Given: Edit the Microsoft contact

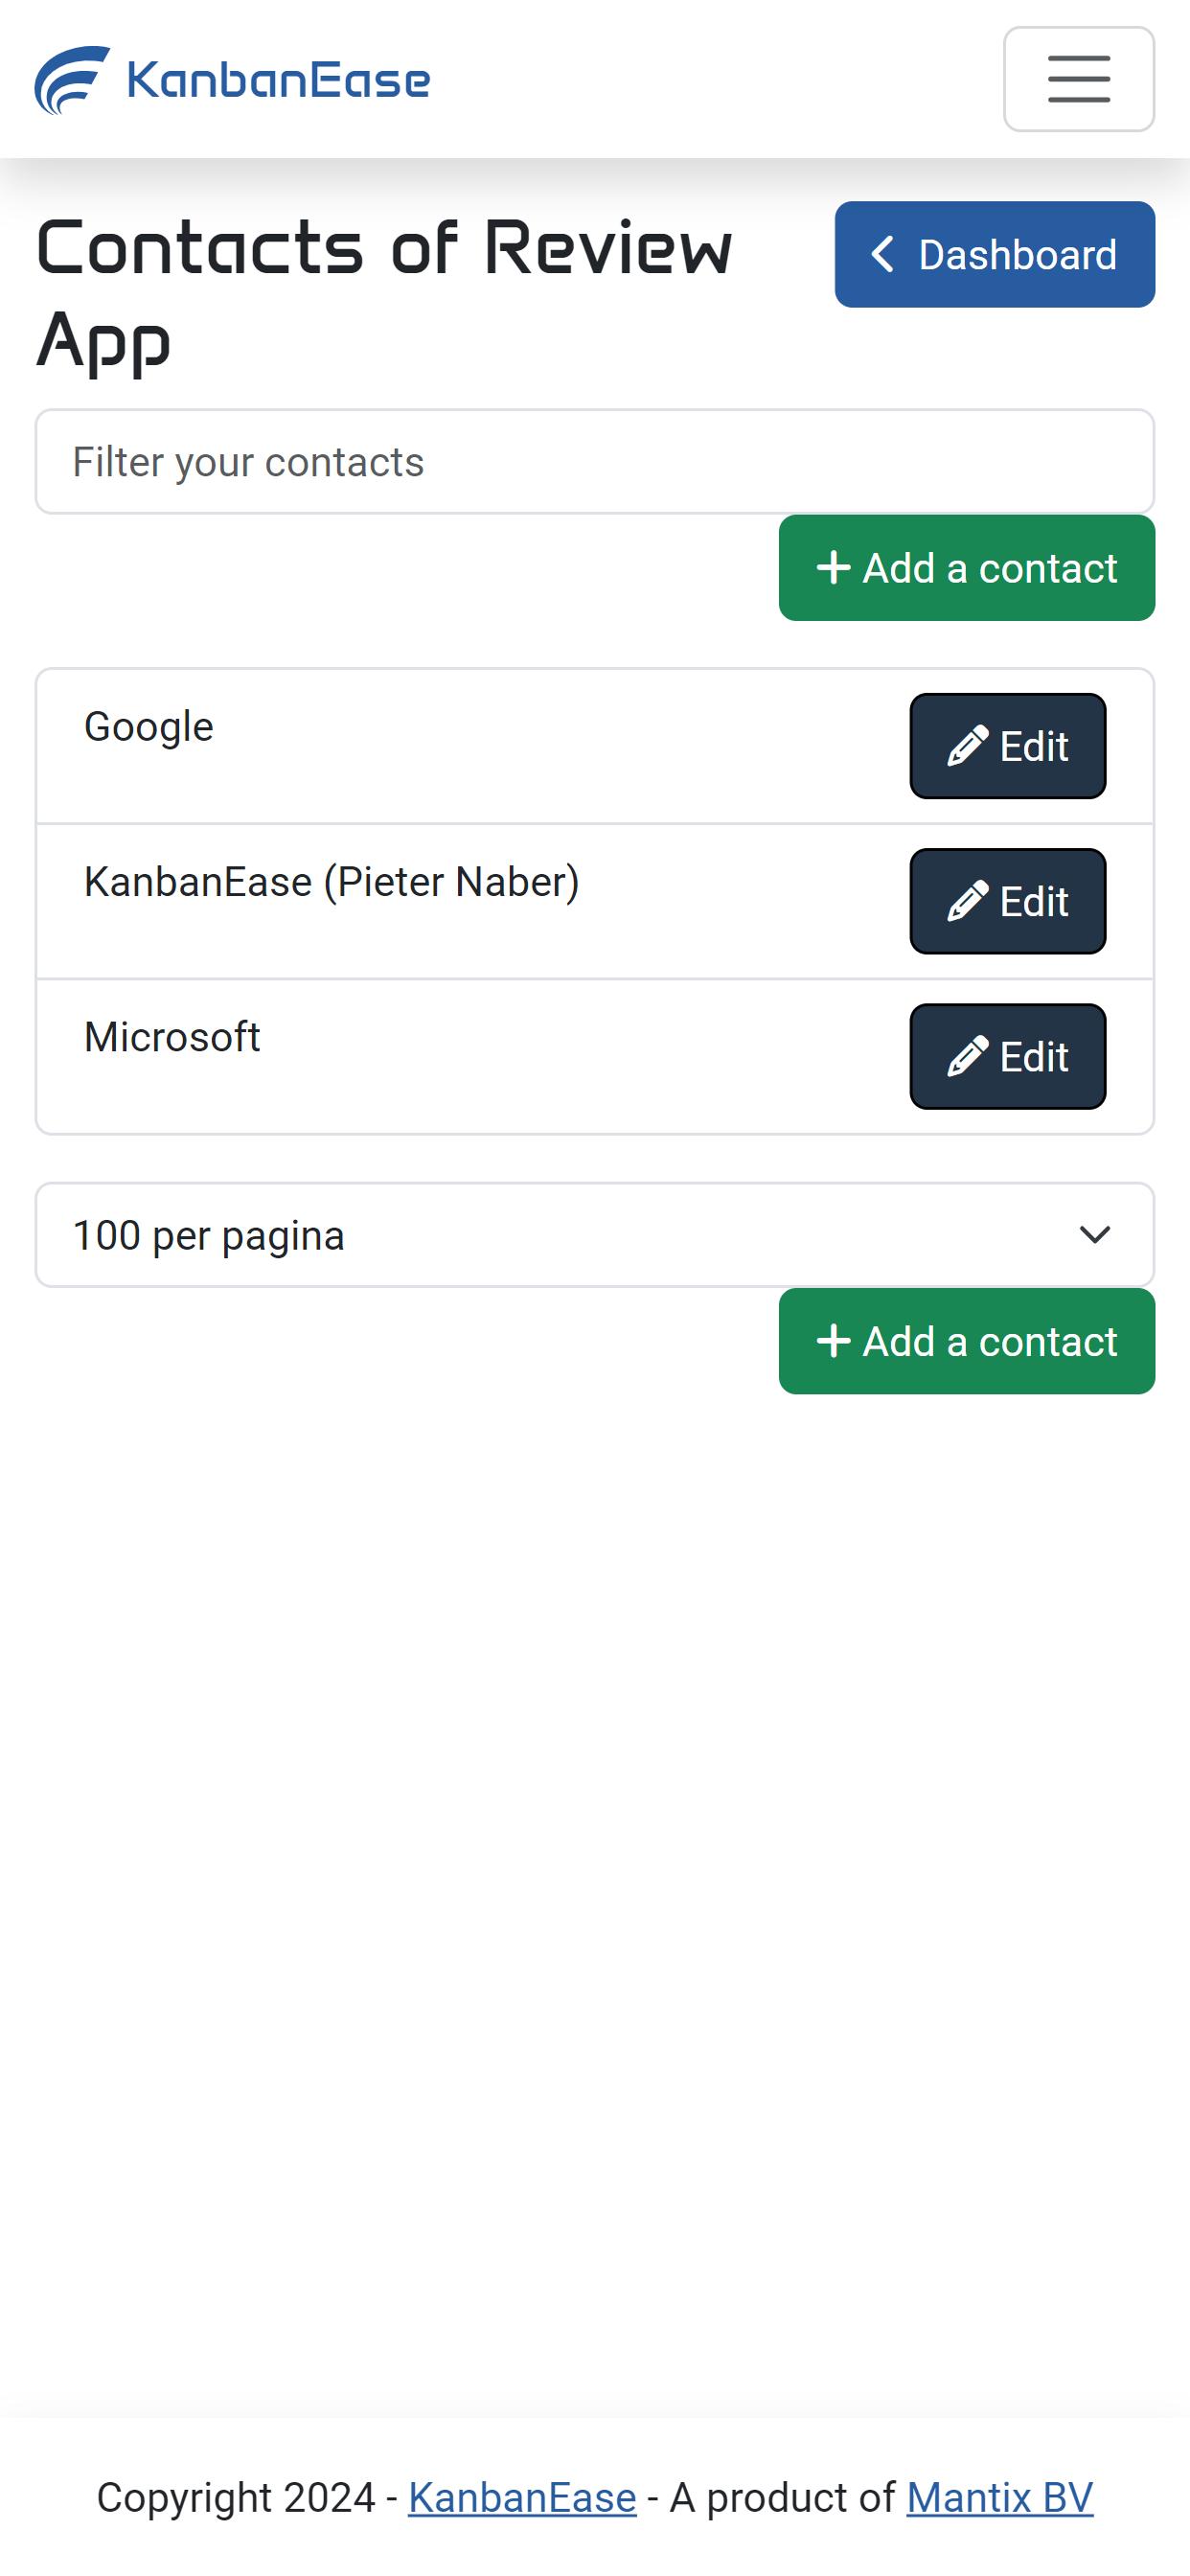Looking at the screenshot, I should point(1008,1056).
